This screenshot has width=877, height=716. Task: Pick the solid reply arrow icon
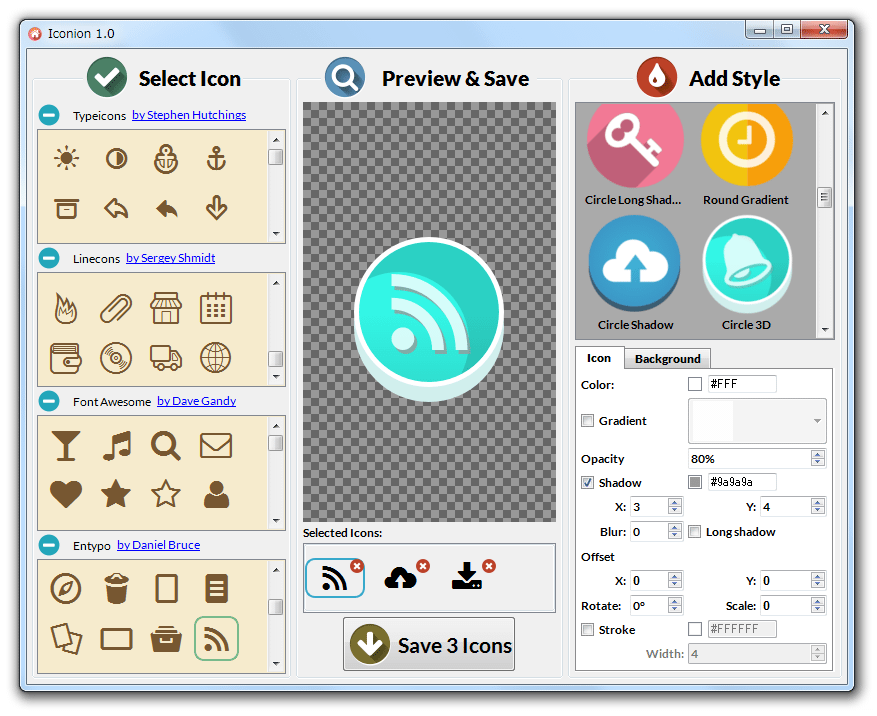[x=167, y=209]
